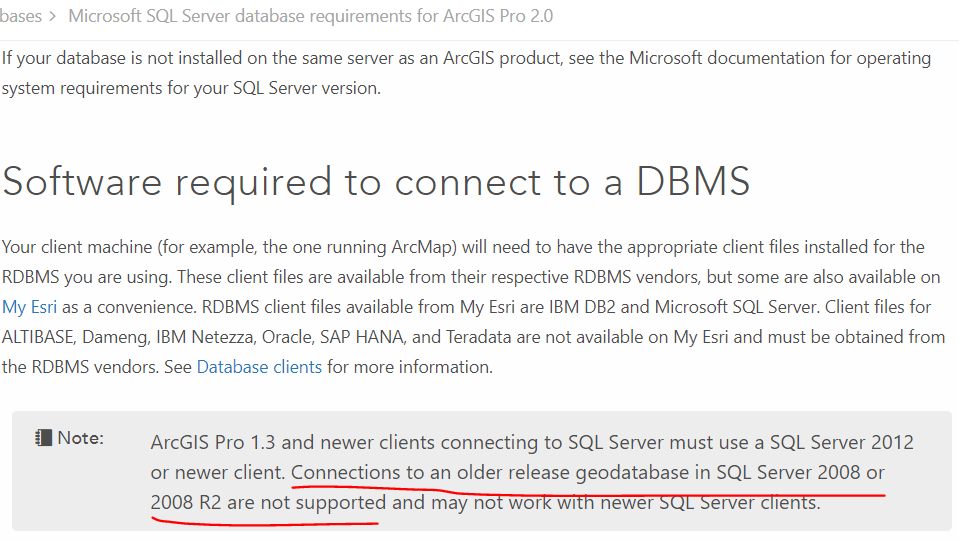Click the underlined "2008 R2 are not supported" text
Screen dimensions: 959x542
(268, 502)
